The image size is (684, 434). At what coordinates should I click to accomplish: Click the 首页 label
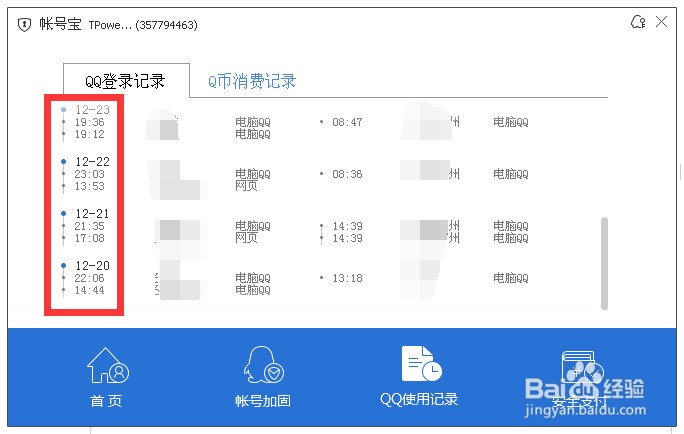(x=106, y=401)
